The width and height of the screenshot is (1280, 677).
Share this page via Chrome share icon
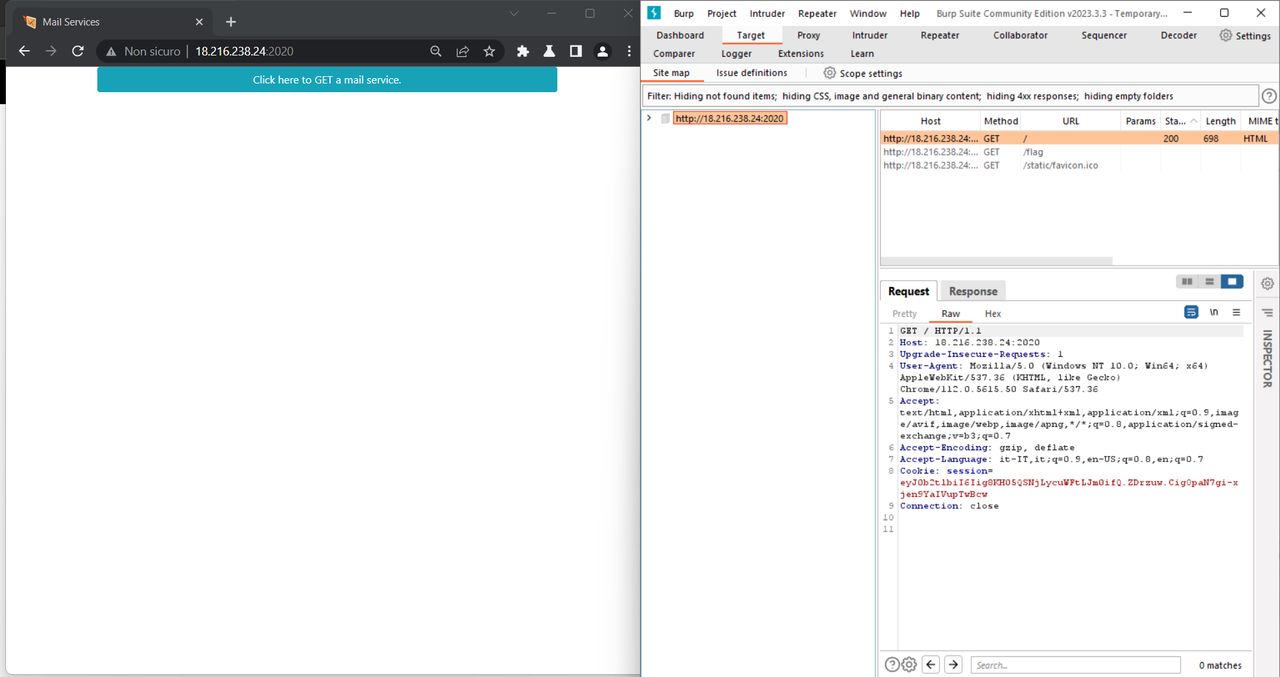(x=462, y=51)
